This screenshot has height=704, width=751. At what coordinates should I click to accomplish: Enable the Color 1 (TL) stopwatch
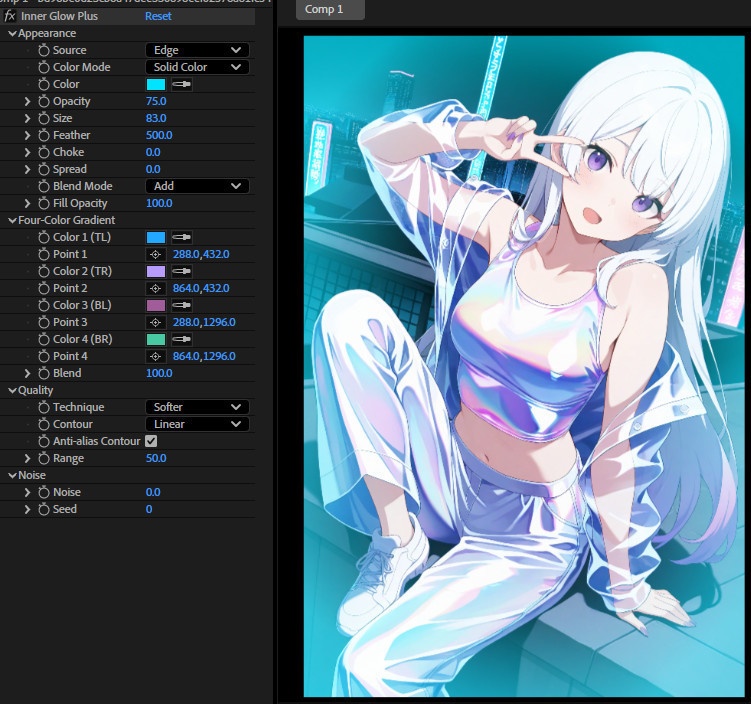(x=44, y=237)
